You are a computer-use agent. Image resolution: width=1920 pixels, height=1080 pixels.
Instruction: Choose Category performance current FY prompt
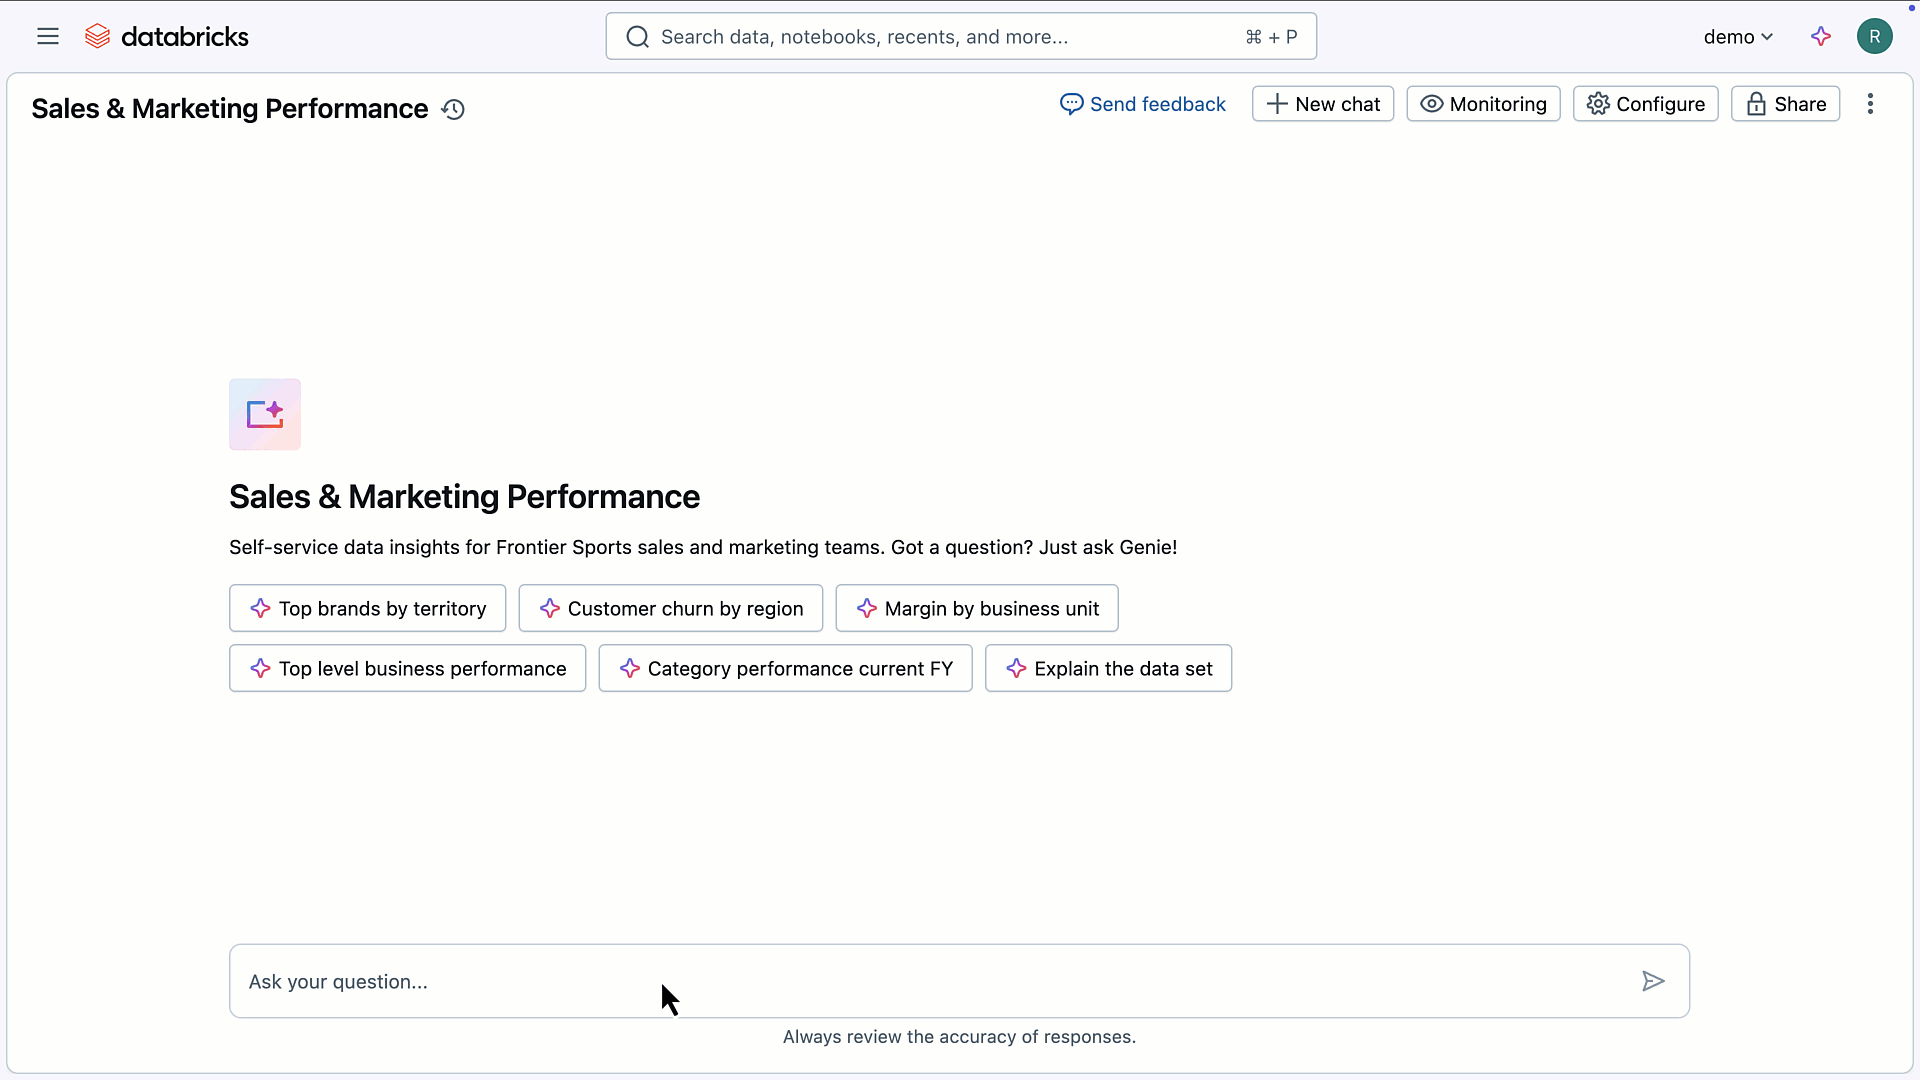[x=785, y=668]
